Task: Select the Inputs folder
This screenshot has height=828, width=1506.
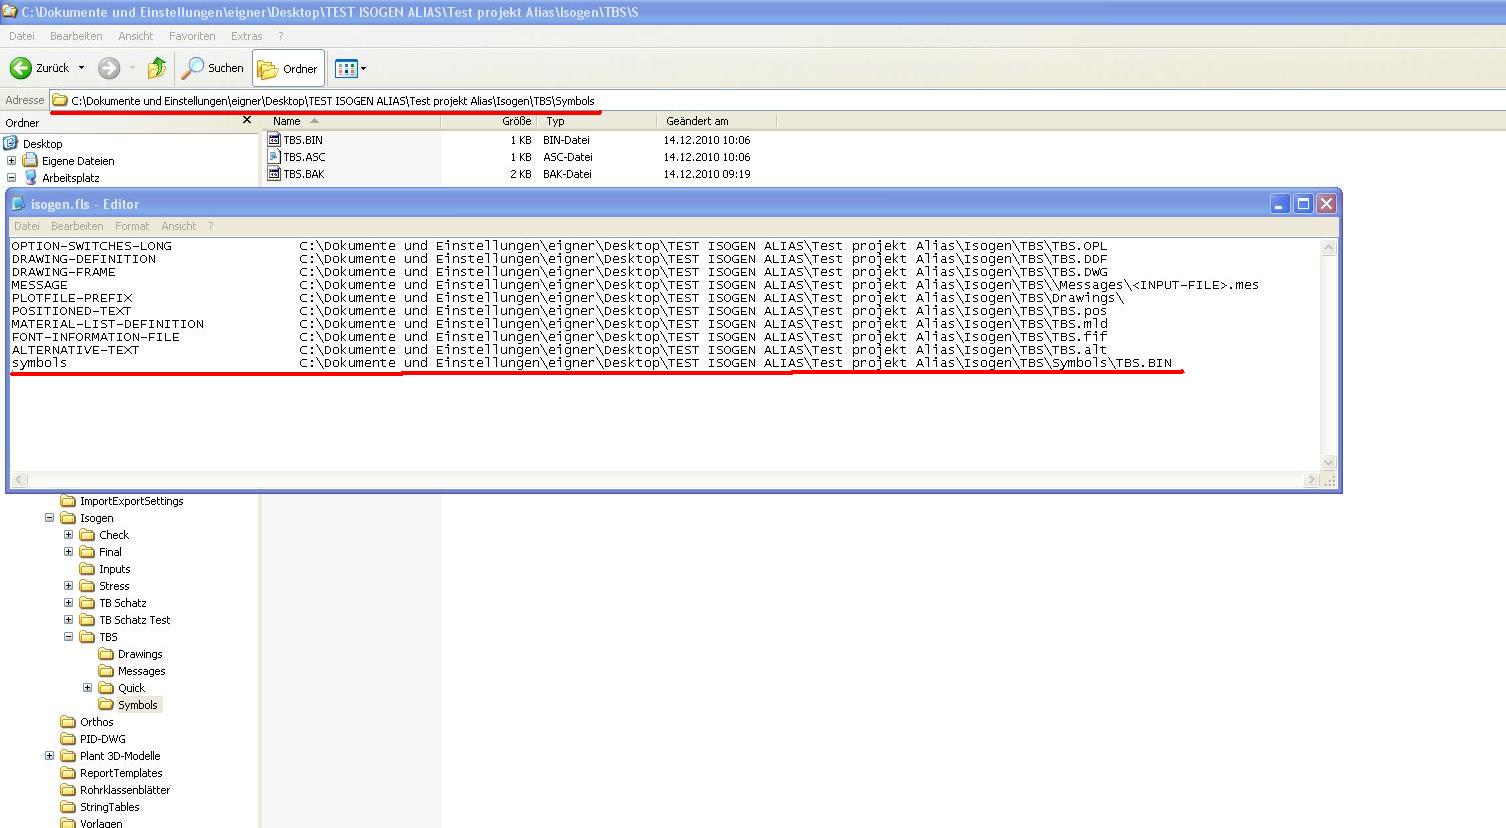Action: click(114, 569)
